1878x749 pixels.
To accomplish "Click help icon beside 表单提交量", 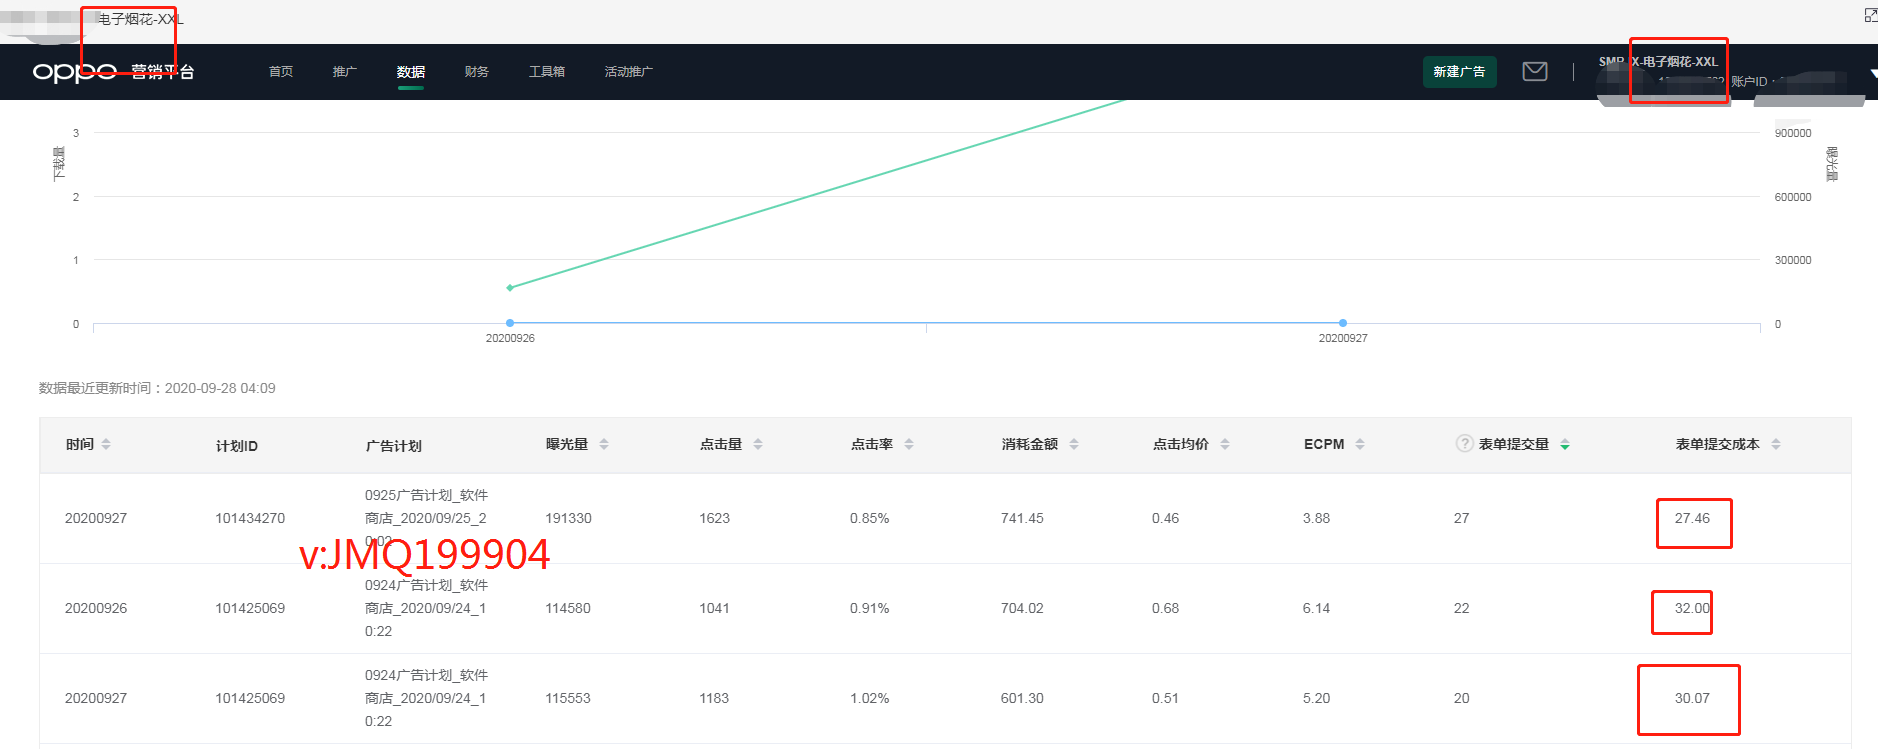I will 1464,444.
